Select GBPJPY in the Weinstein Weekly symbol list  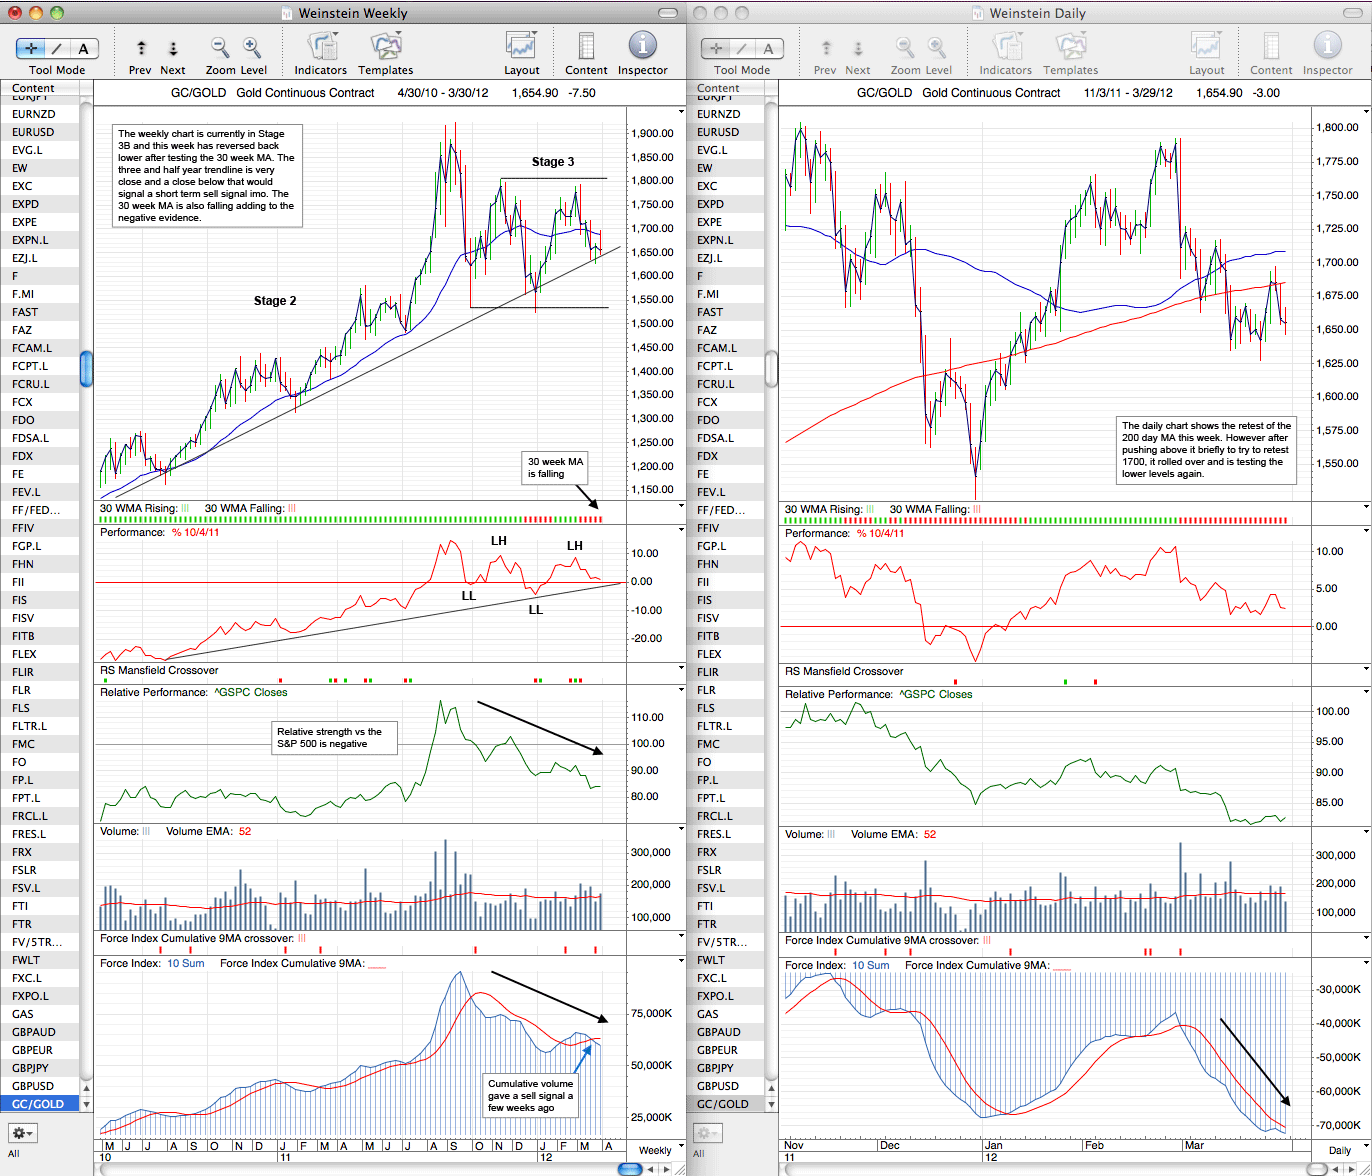(39, 1068)
